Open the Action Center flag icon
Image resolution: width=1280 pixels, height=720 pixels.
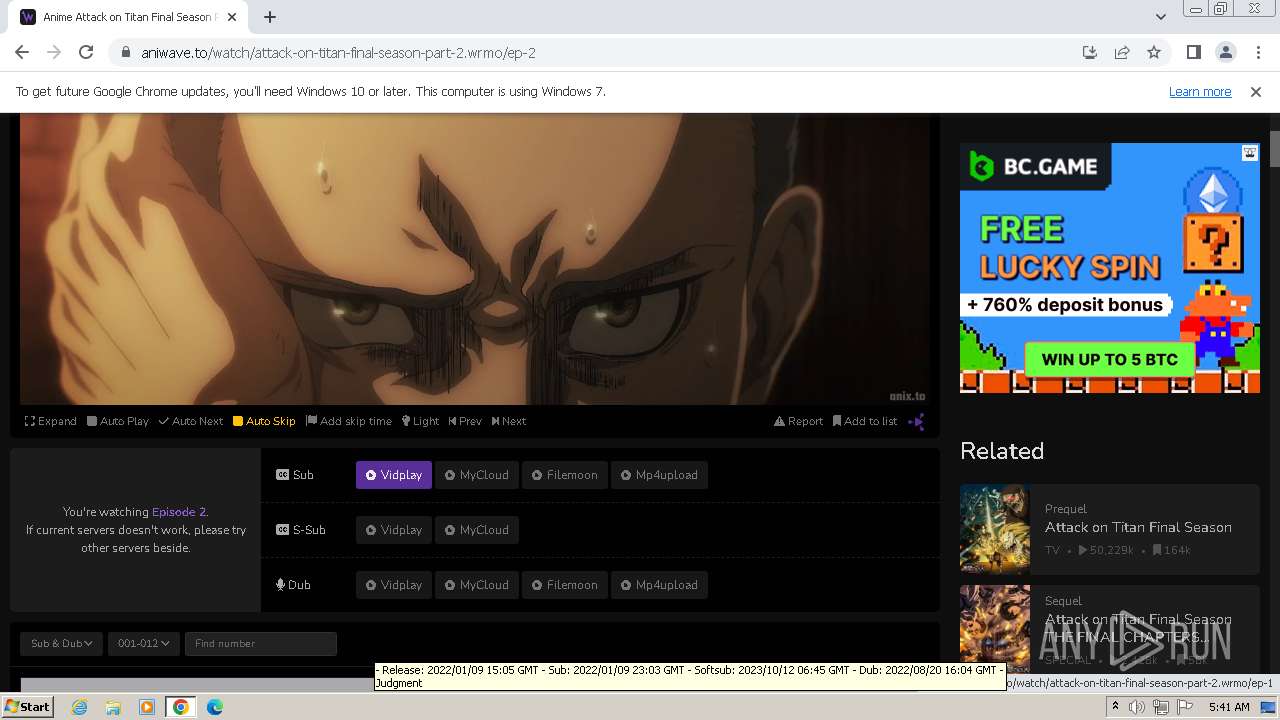(x=1185, y=707)
